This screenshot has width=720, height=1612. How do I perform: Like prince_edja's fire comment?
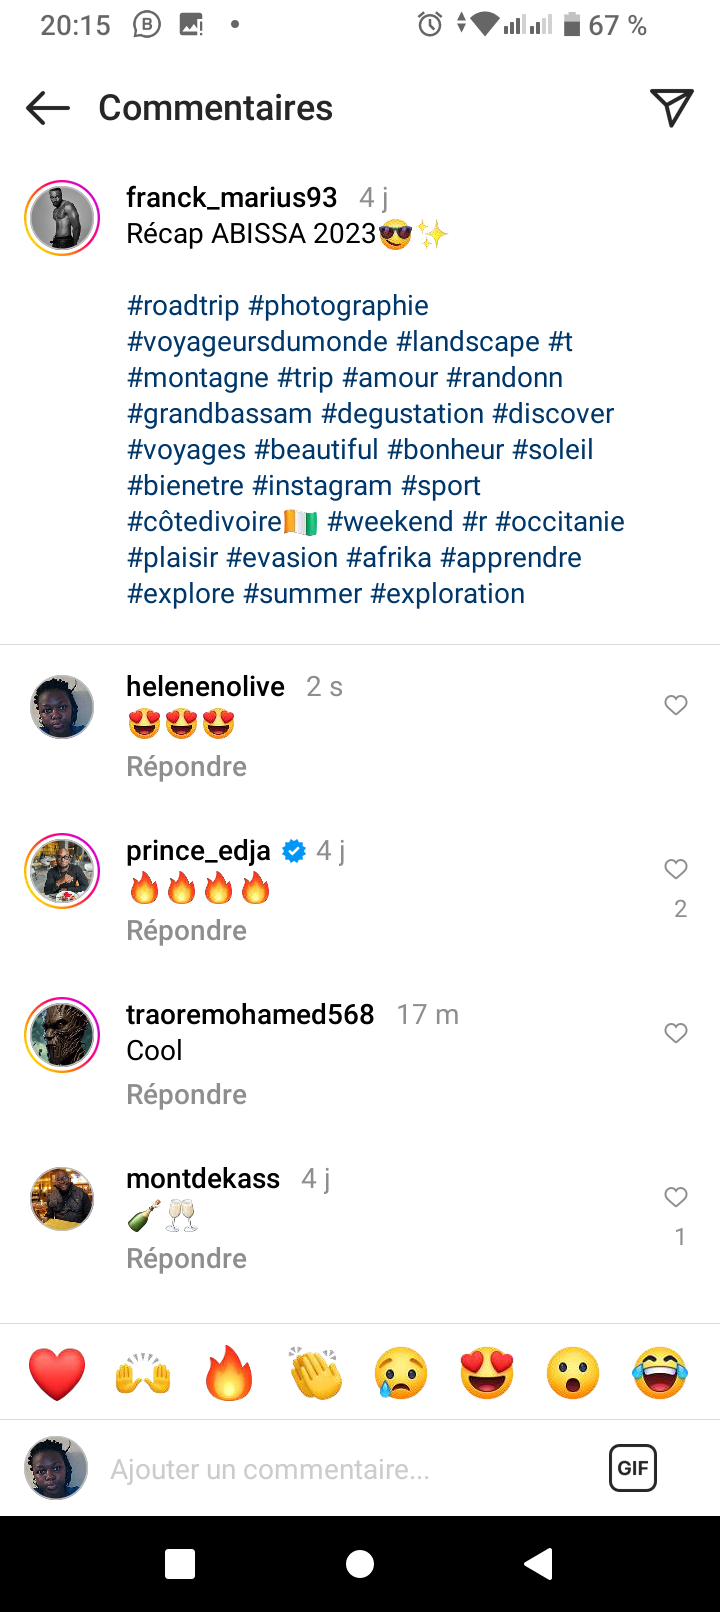tap(676, 869)
